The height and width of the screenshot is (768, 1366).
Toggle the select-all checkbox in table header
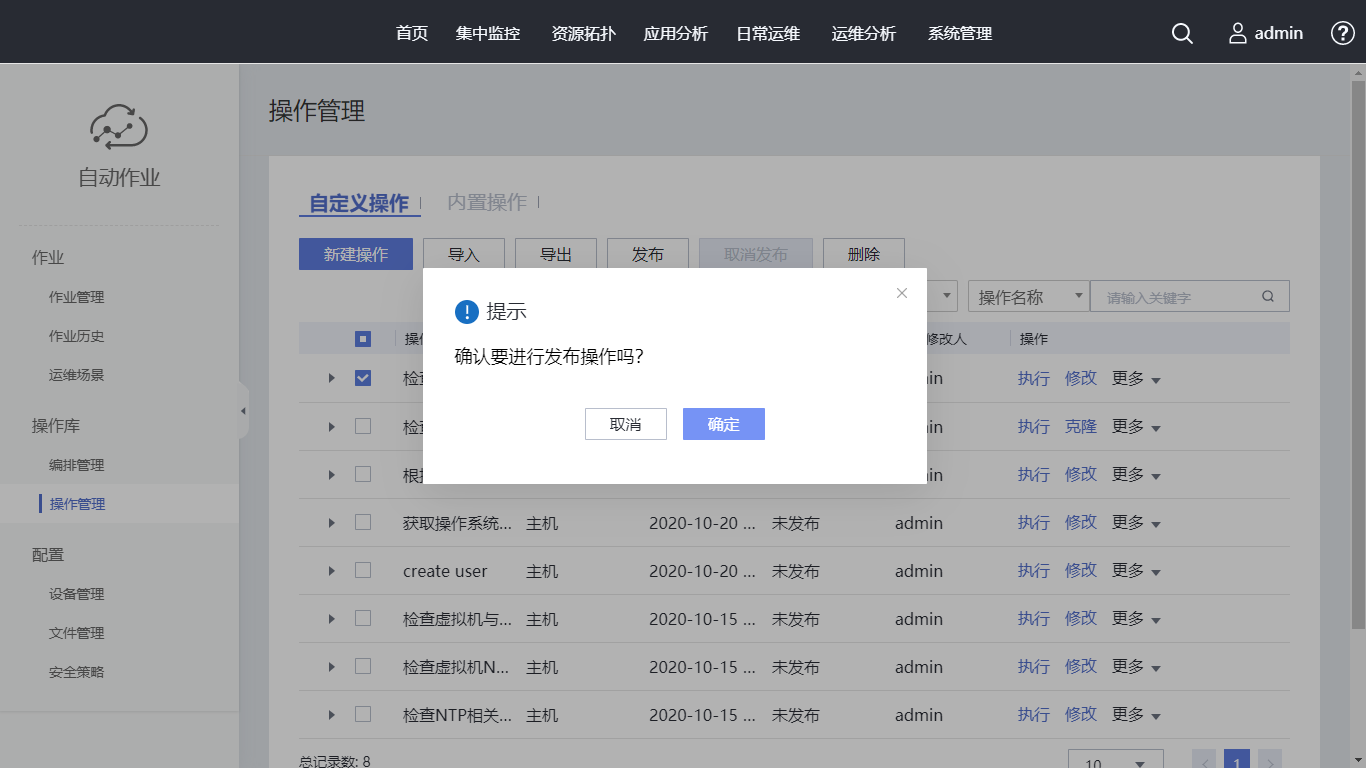(363, 339)
